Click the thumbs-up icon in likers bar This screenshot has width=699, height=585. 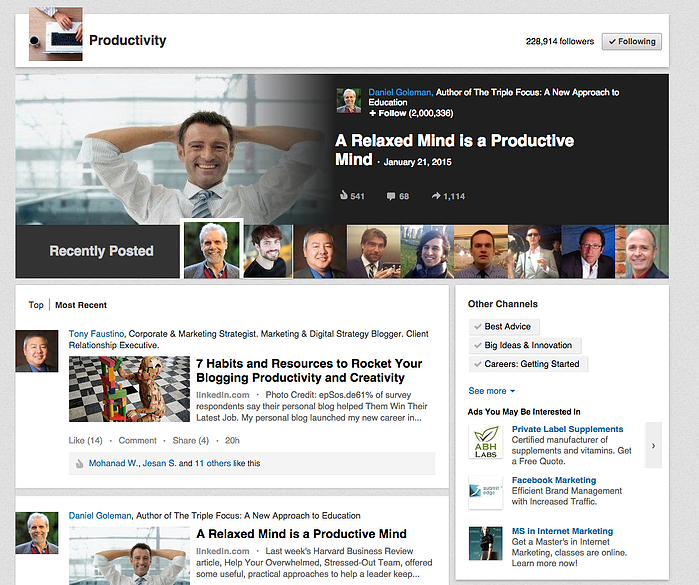point(79,463)
